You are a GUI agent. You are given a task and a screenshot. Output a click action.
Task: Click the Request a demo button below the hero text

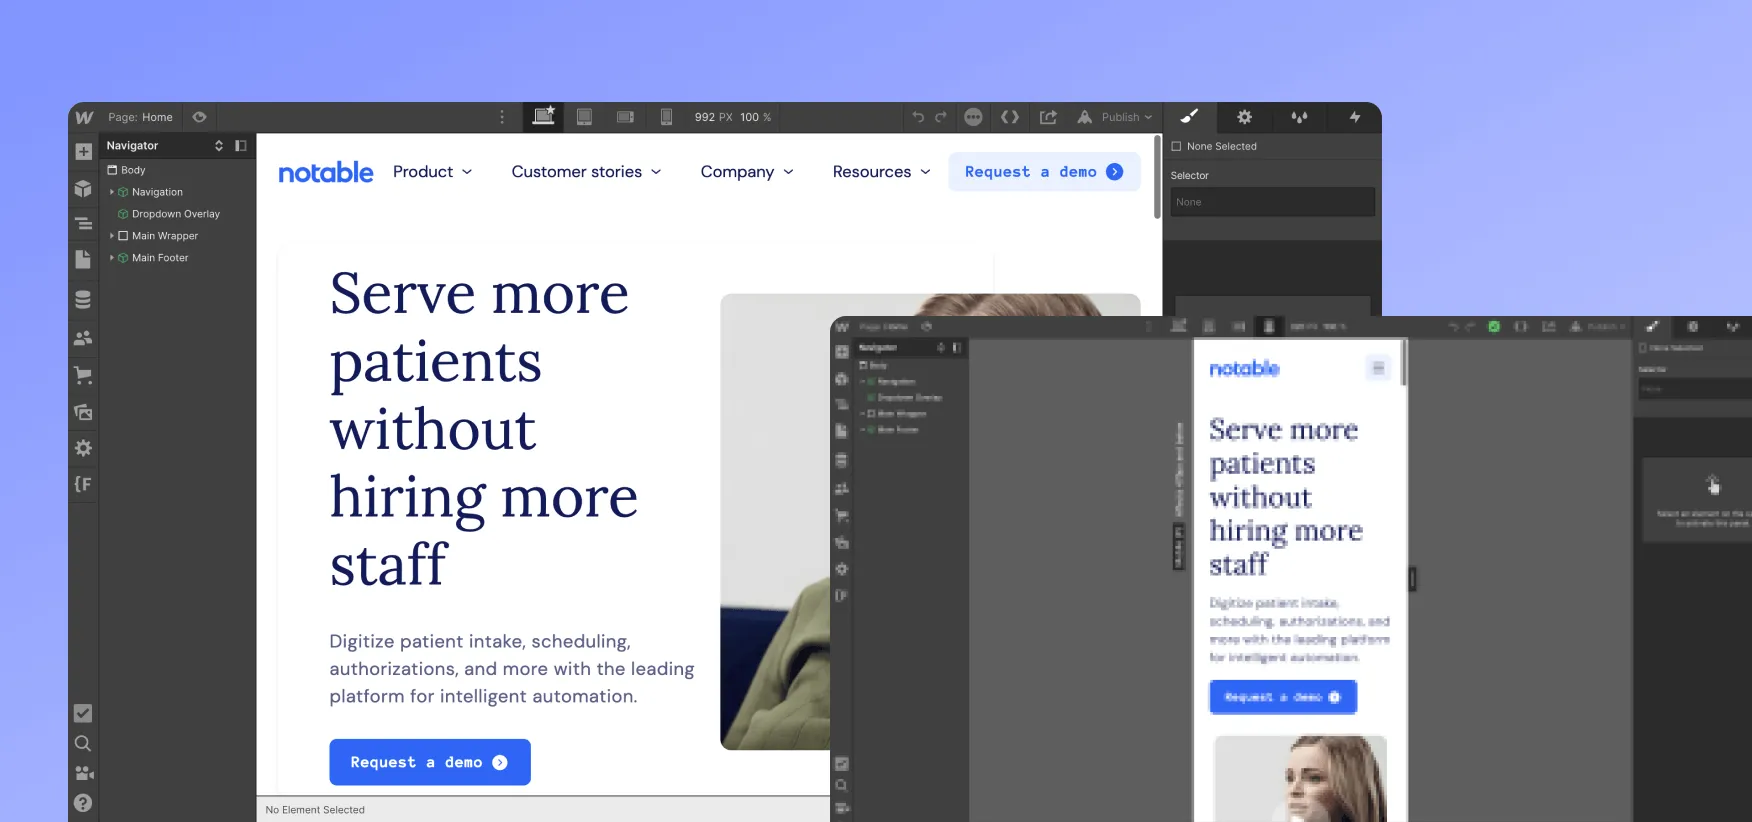pyautogui.click(x=430, y=762)
